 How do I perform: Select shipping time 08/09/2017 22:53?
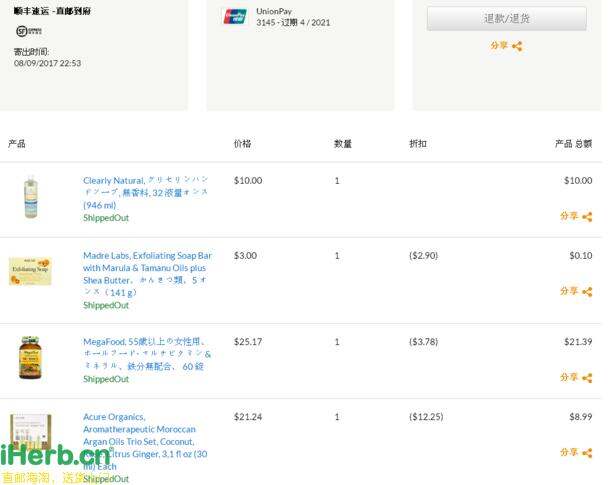point(47,63)
